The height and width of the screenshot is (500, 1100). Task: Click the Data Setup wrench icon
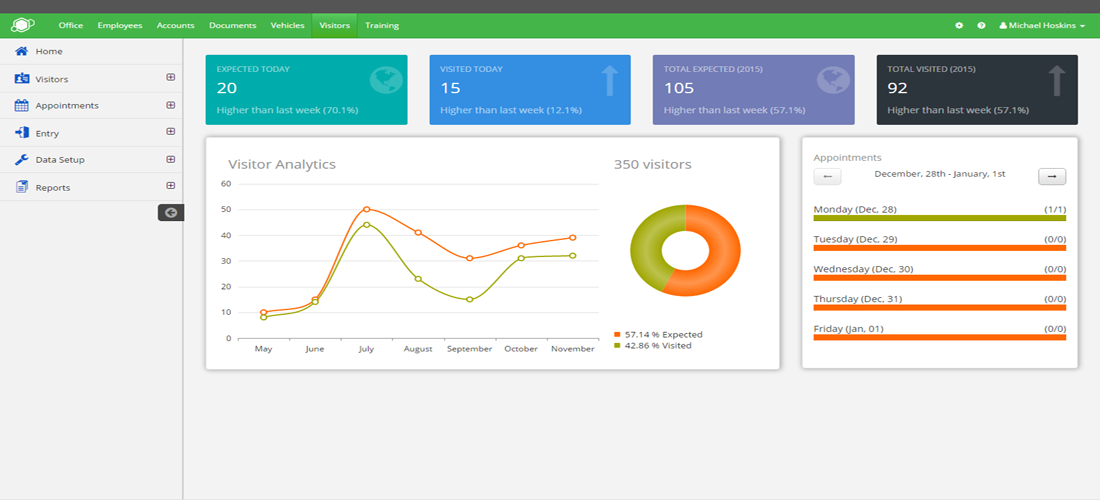[x=21, y=160]
